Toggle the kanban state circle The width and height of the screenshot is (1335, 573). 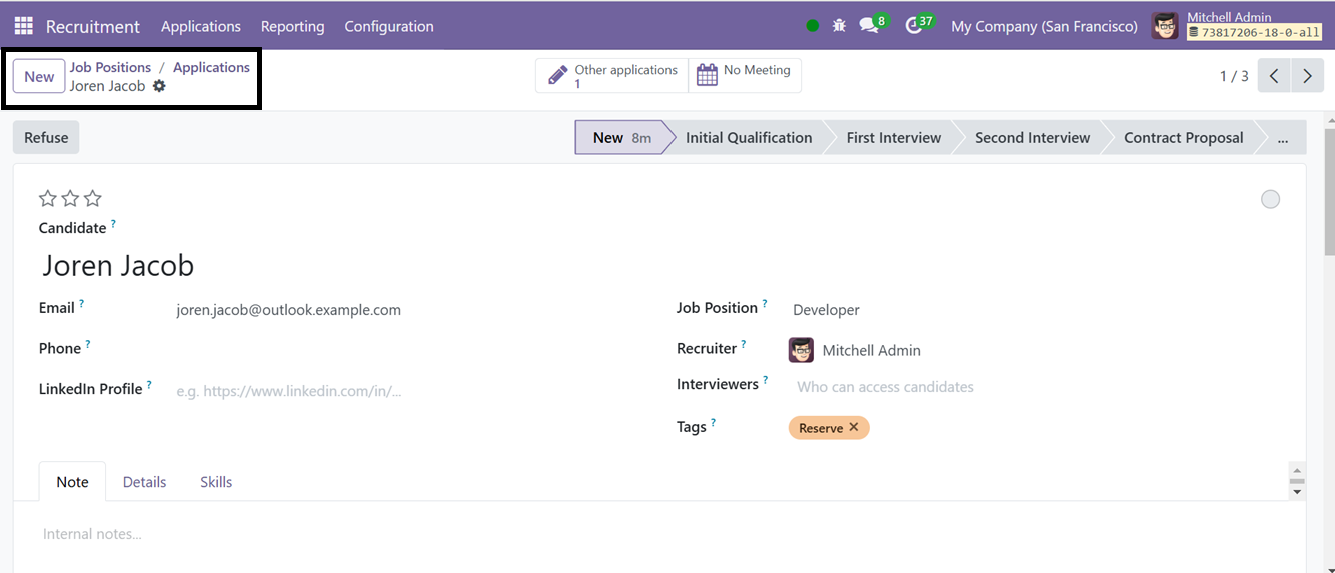[1270, 199]
